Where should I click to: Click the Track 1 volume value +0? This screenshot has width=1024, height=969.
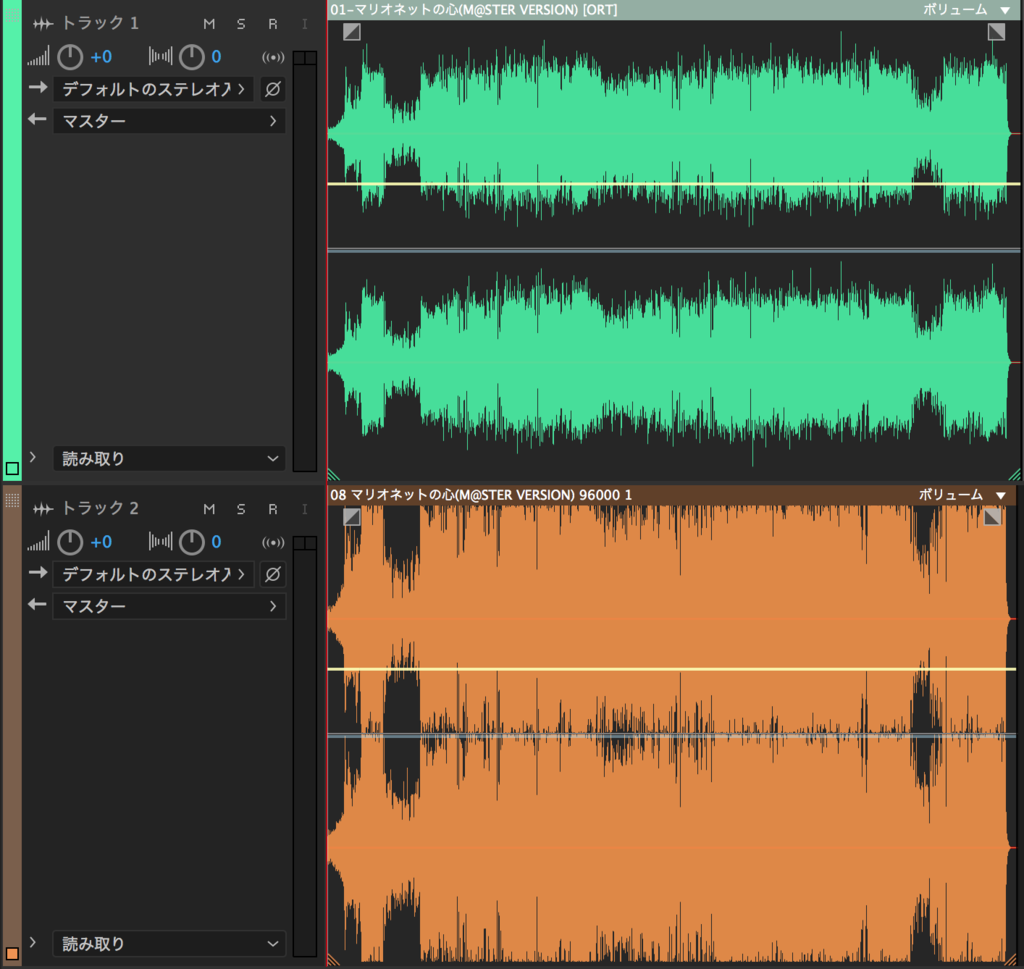pos(101,57)
